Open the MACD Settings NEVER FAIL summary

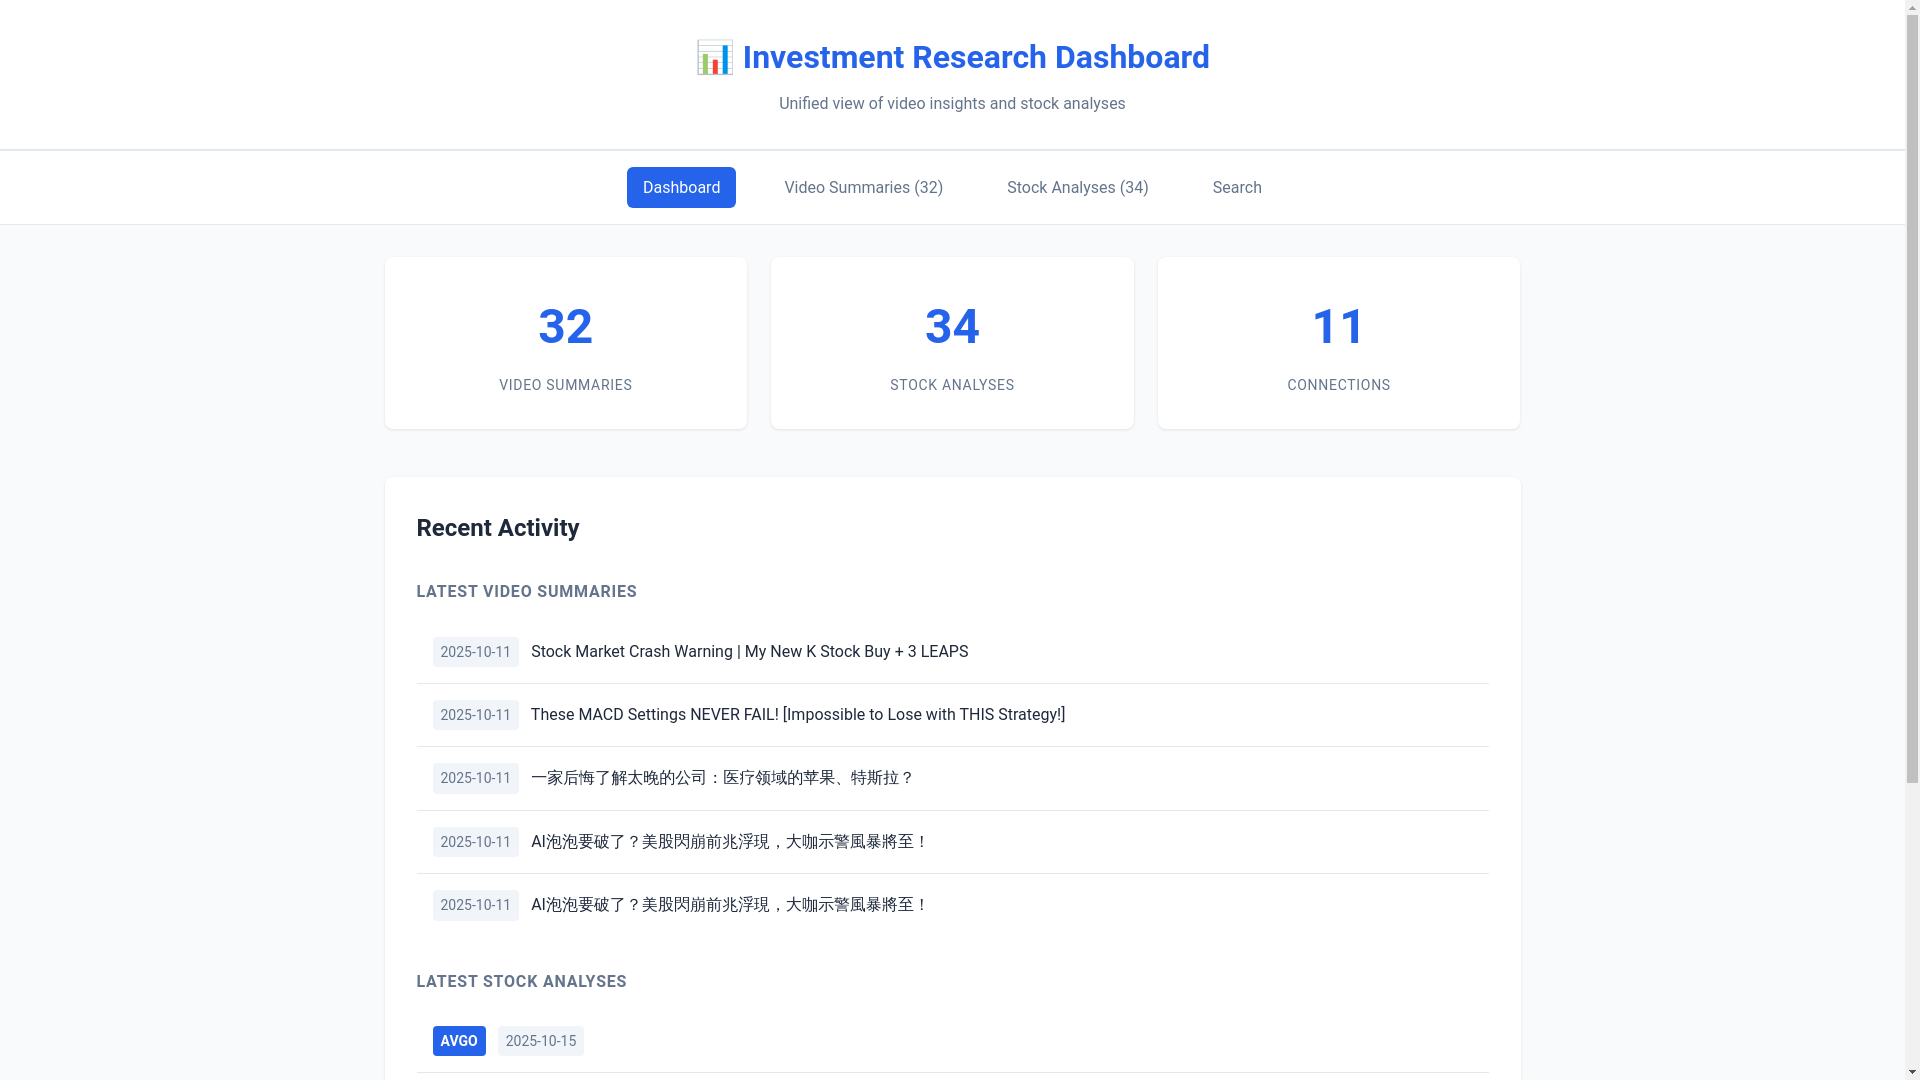coord(797,715)
